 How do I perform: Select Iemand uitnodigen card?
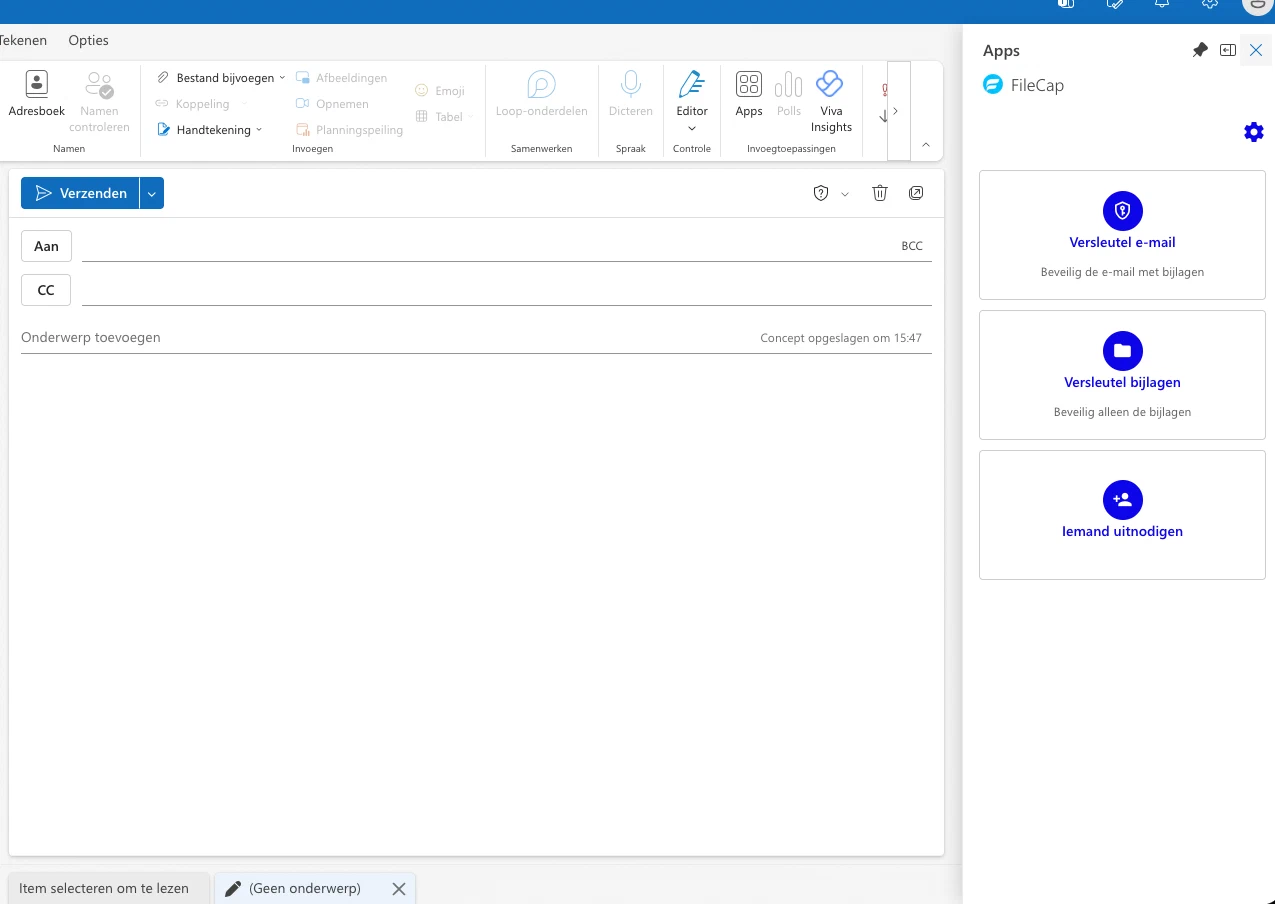[x=1122, y=515]
